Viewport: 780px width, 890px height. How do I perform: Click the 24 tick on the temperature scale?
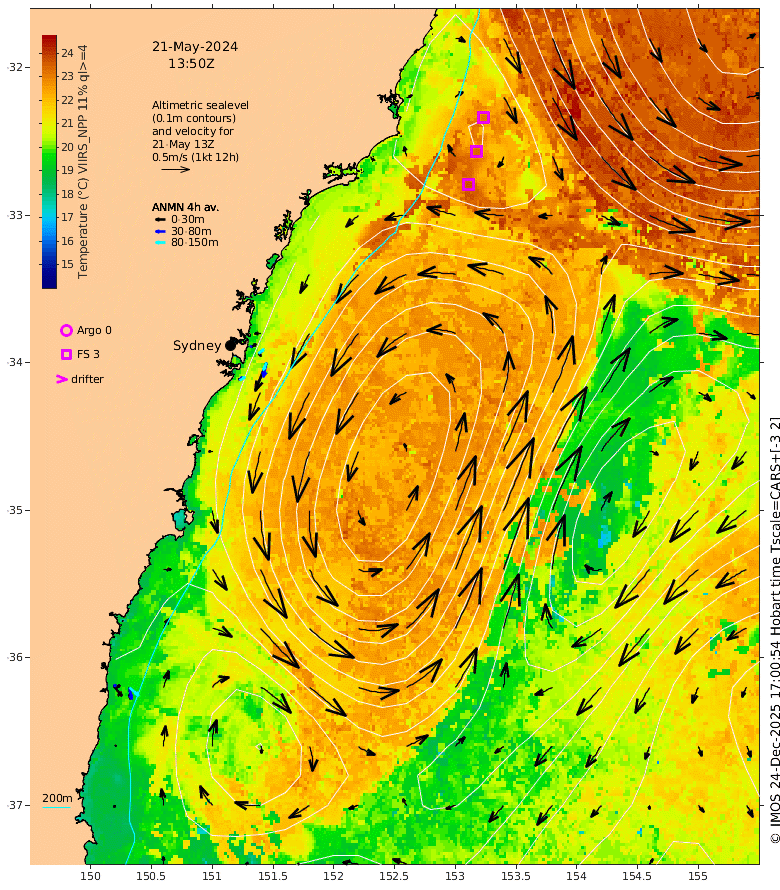(68, 53)
